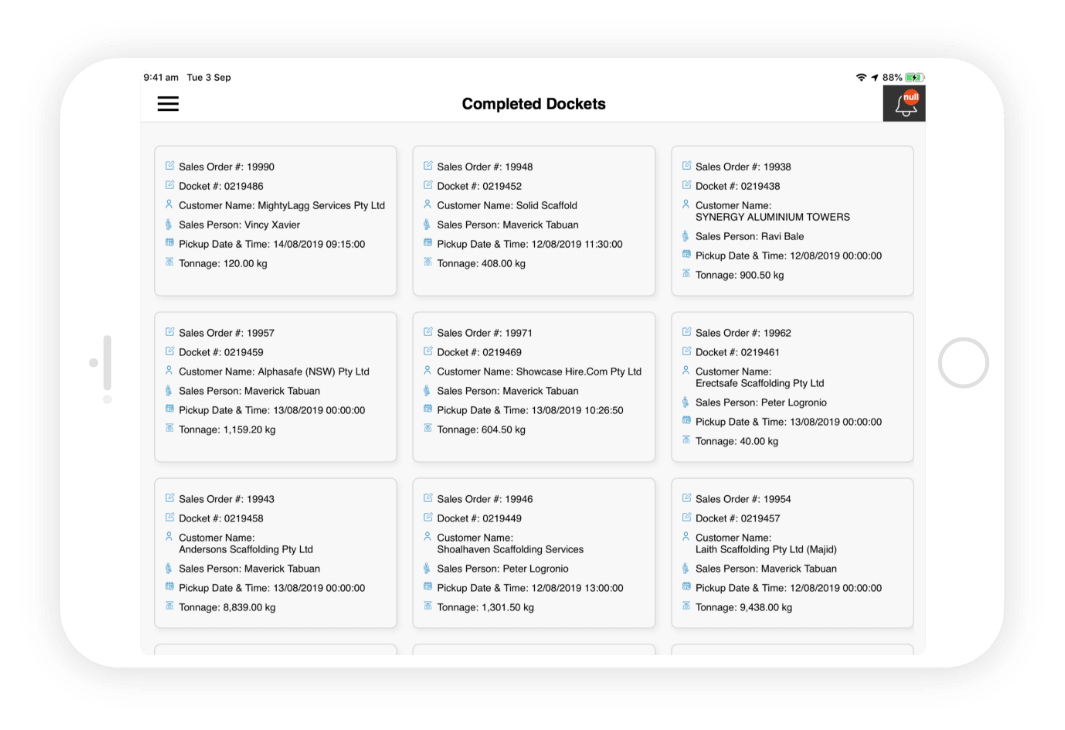
Task: Tap Docket #: 0219457 line
Action: pyautogui.click(x=738, y=518)
